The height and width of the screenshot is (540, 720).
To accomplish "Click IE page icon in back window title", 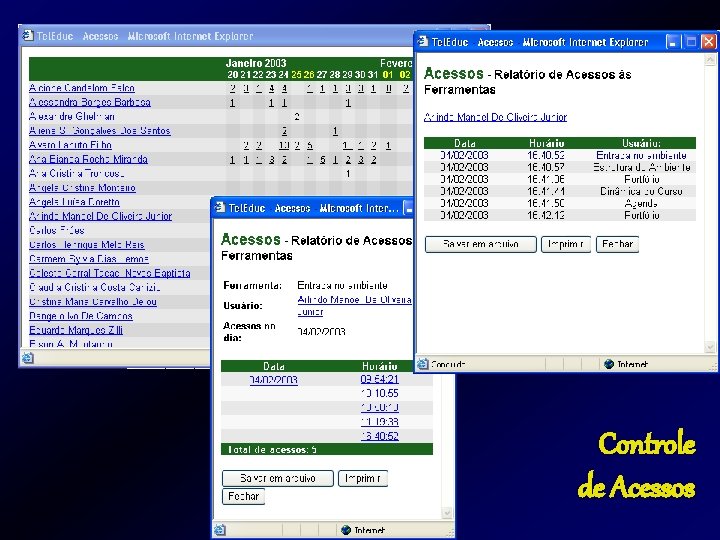I will coord(28,35).
